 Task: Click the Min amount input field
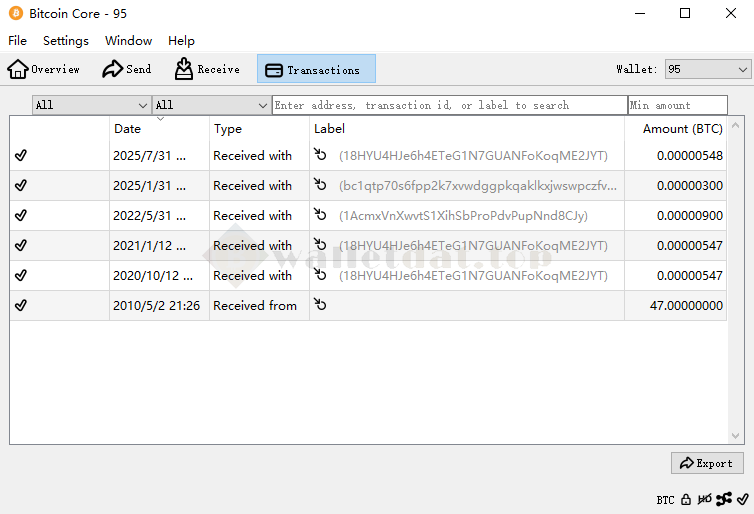tap(677, 105)
